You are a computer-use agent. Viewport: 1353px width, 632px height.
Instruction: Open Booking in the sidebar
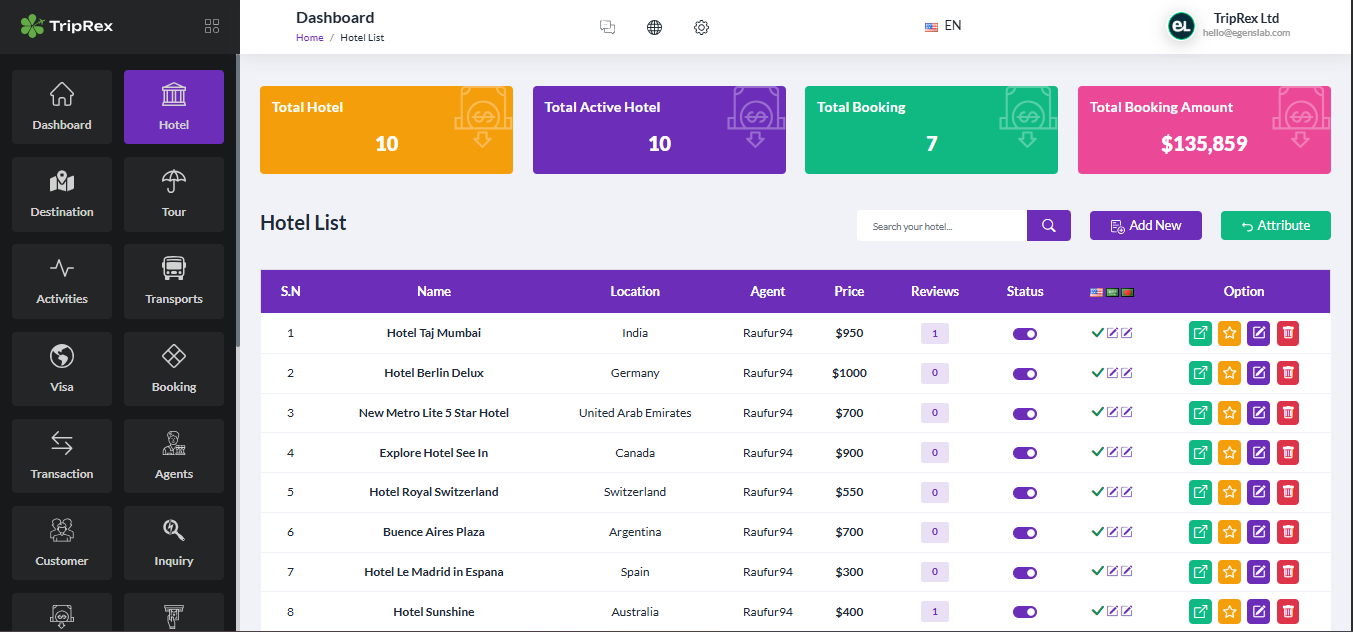[174, 369]
